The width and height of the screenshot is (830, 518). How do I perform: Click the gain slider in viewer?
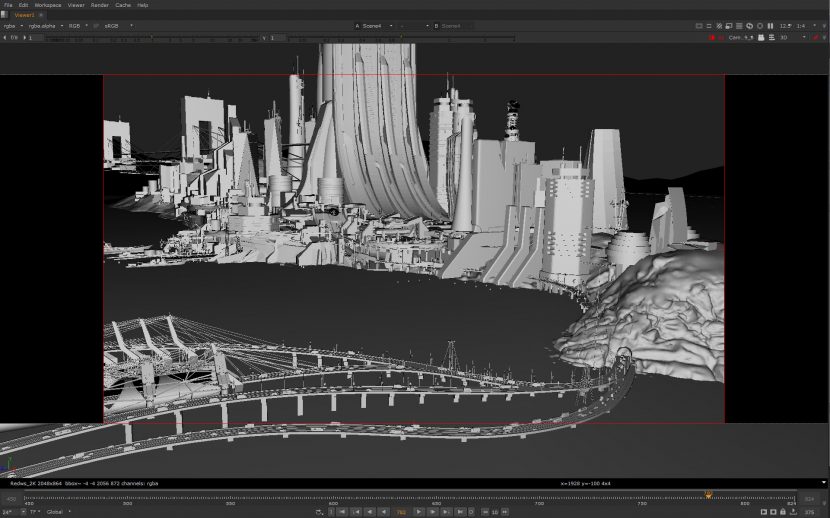click(x=150, y=37)
